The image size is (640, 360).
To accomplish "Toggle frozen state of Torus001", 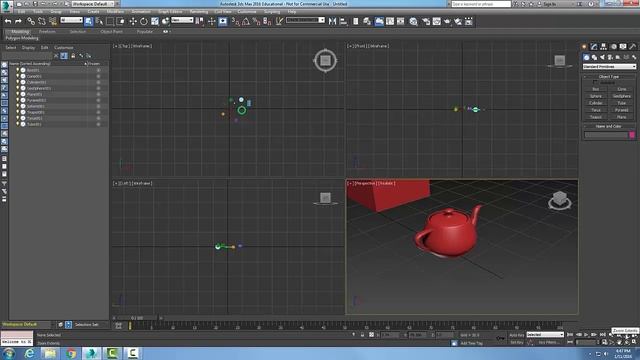I will 98,118.
